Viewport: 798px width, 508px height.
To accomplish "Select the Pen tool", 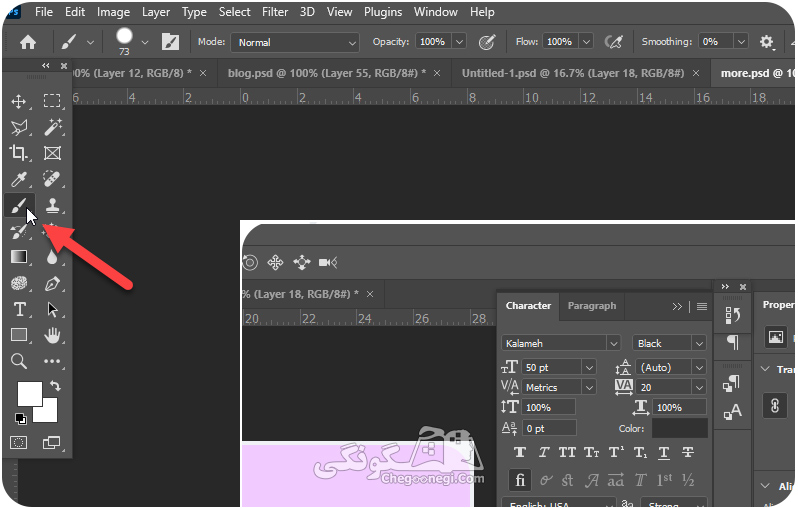I will (x=52, y=284).
